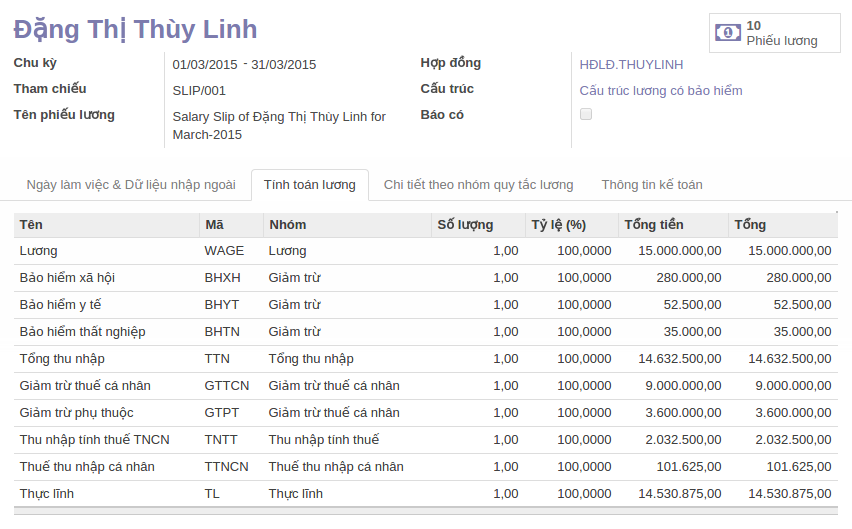Open Chi tiết theo nhóm quy tắc lương tab
Screen dimensions: 852x529
(x=478, y=184)
